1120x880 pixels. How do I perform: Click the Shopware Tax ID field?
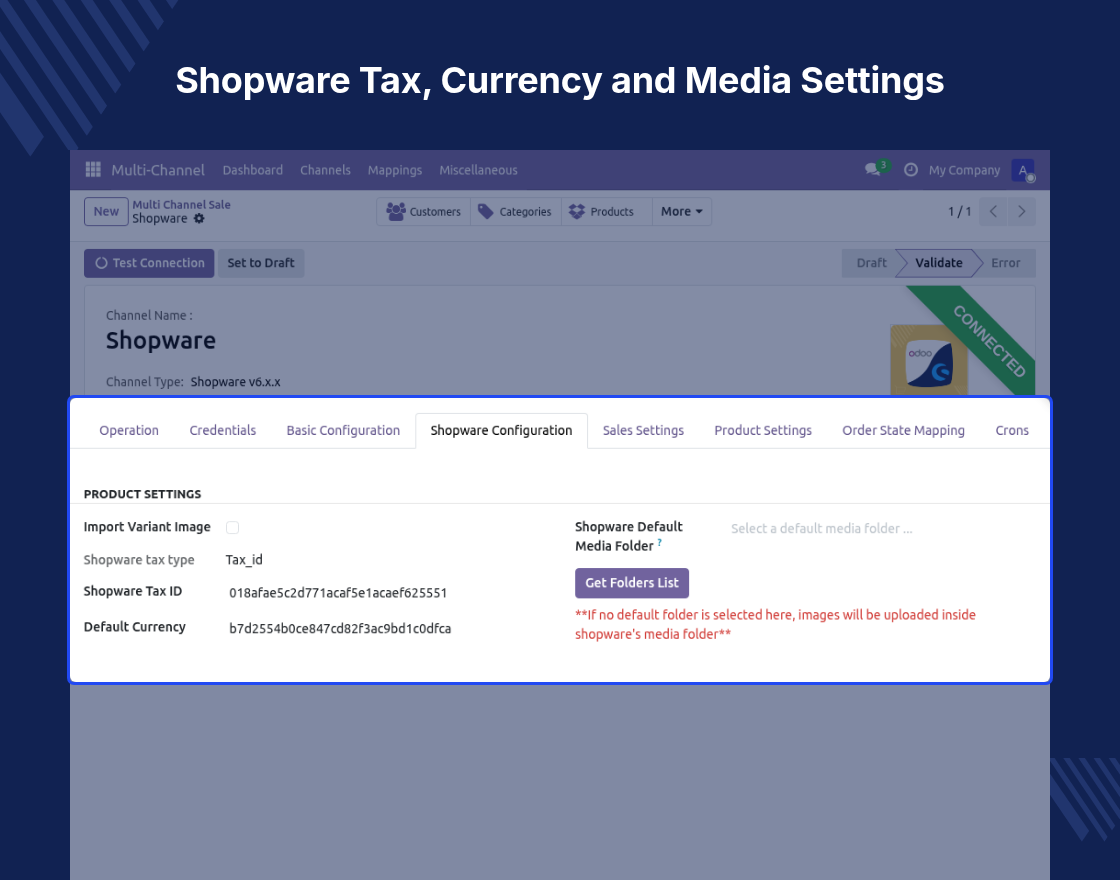[338, 593]
